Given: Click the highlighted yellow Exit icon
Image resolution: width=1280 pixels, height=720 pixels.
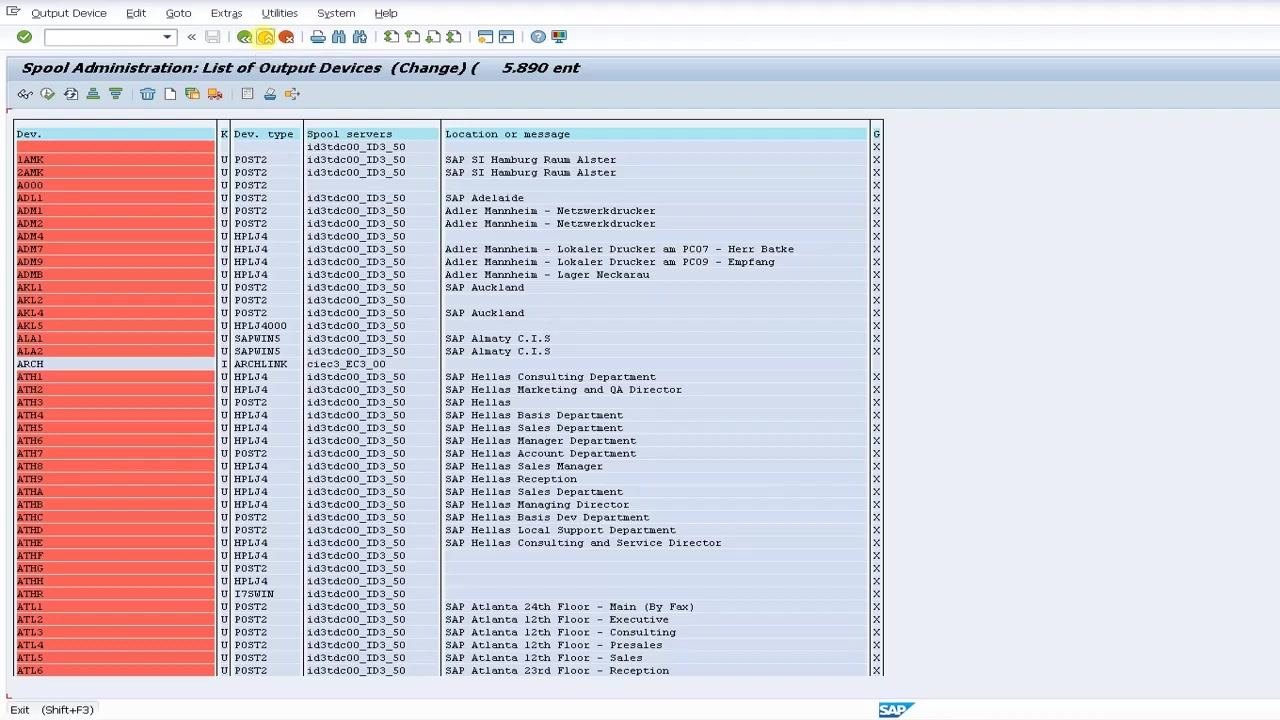Looking at the screenshot, I should pos(266,37).
